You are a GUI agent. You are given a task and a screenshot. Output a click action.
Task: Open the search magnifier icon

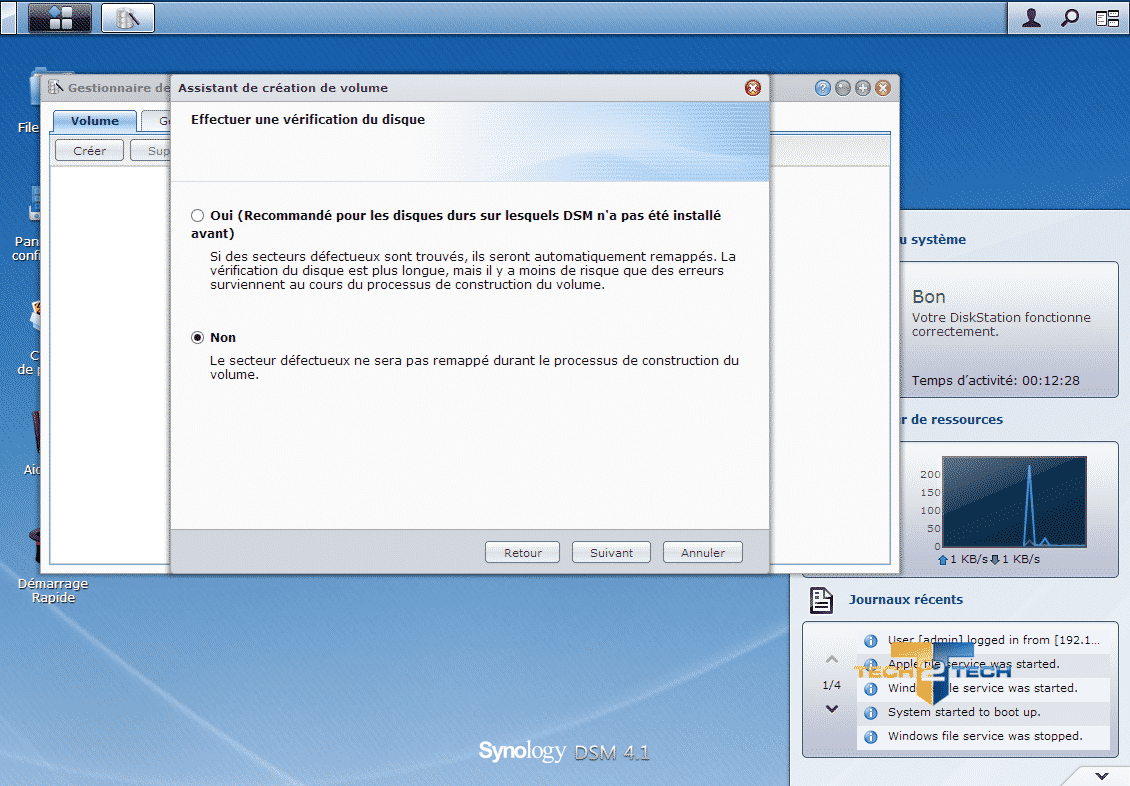pos(1069,17)
